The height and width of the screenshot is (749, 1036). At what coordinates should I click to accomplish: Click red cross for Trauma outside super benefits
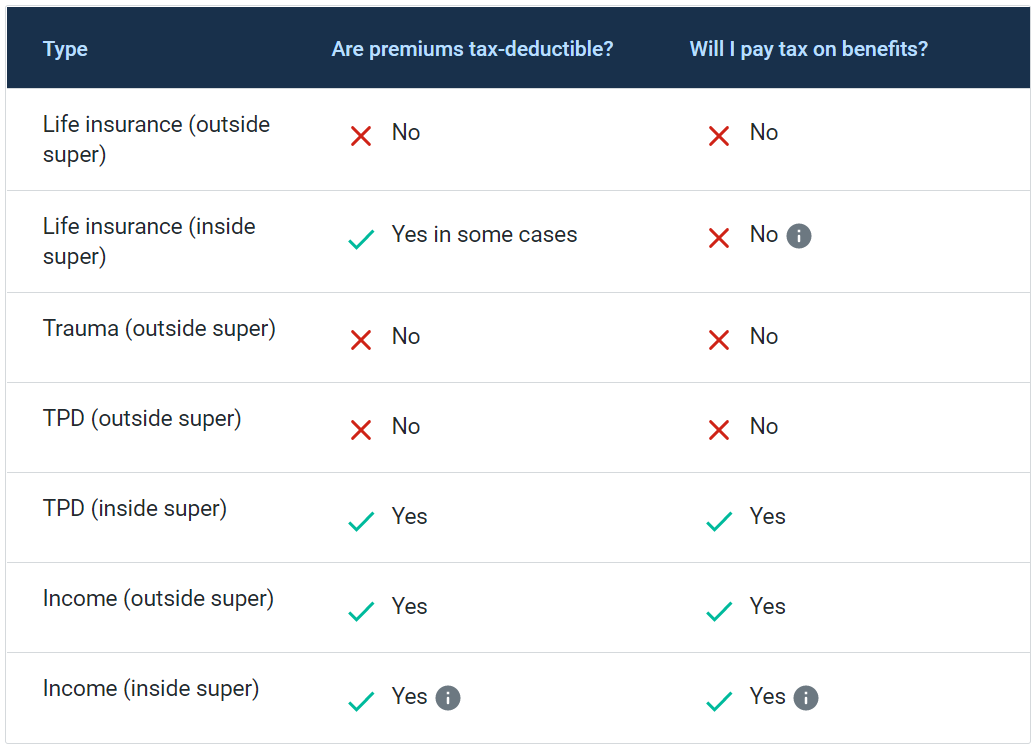point(719,340)
